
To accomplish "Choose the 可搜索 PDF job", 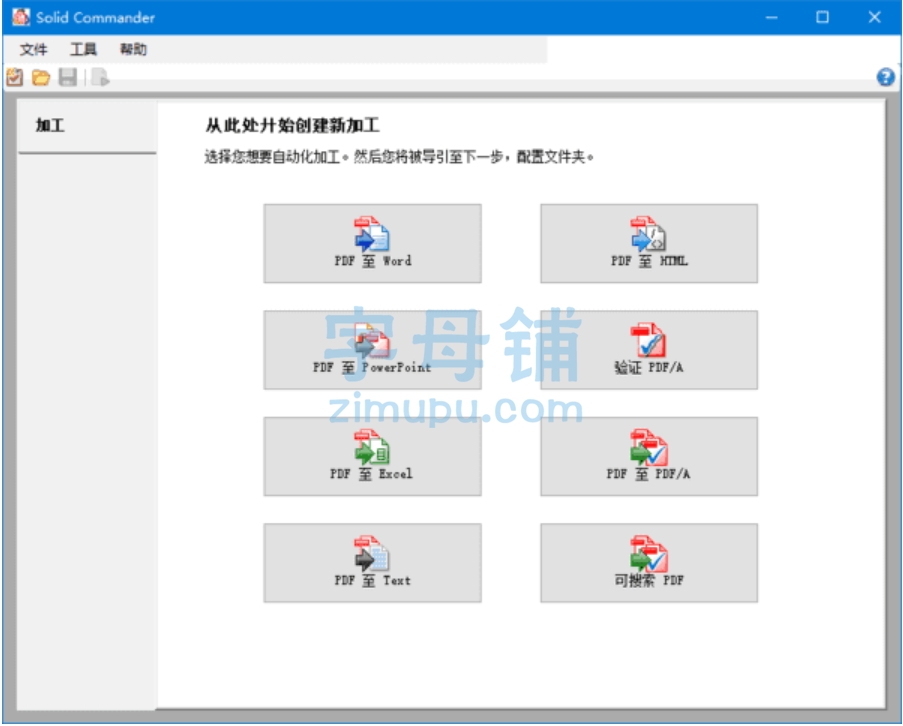I will (x=649, y=563).
